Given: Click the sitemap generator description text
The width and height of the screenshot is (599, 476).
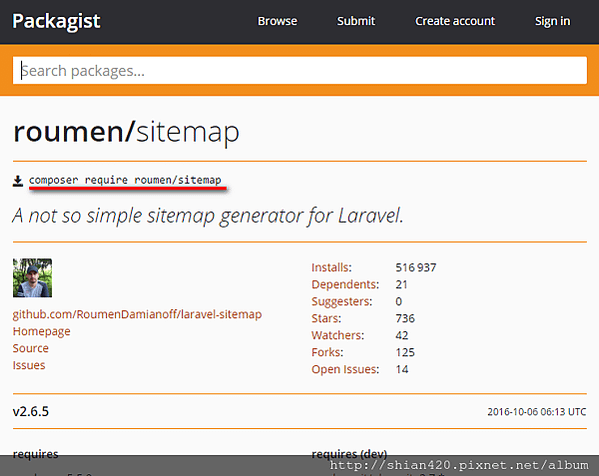Looking at the screenshot, I should 207,215.
